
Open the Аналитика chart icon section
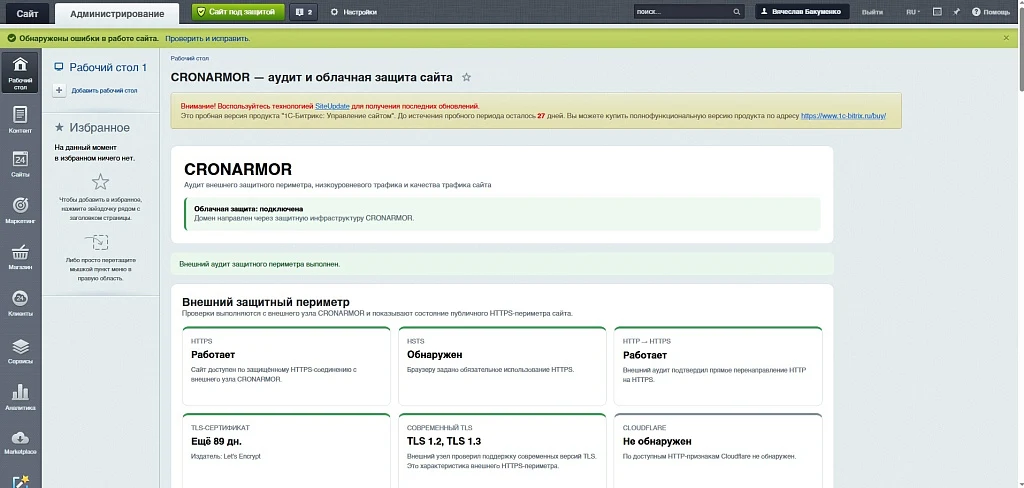click(20, 397)
